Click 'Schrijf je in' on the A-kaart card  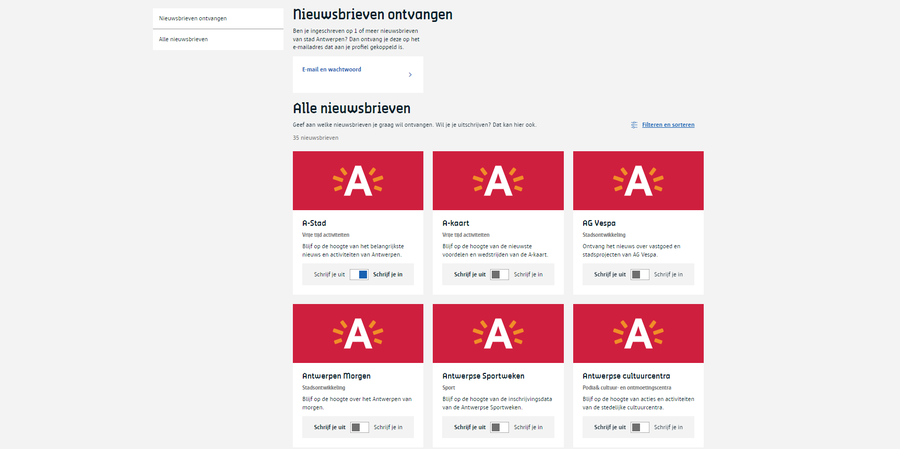point(528,274)
